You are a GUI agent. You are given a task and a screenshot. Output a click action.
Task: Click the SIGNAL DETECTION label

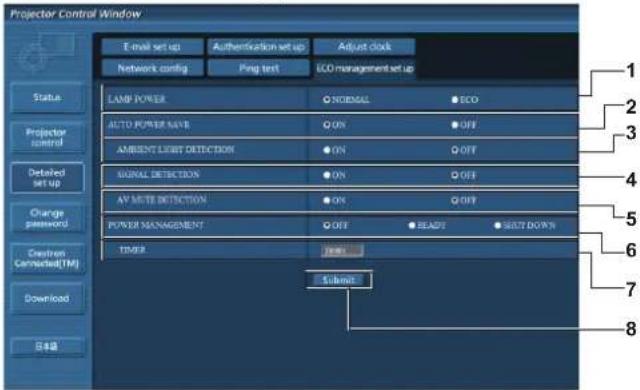pos(158,175)
